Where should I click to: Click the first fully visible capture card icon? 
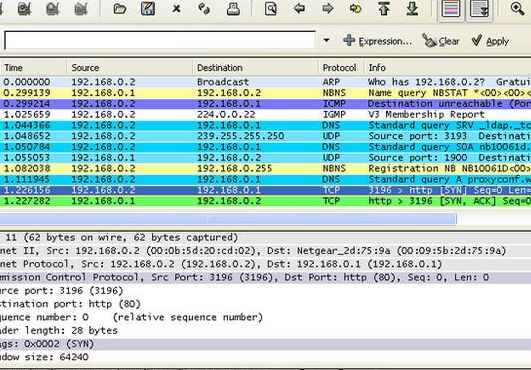click(x=24, y=8)
